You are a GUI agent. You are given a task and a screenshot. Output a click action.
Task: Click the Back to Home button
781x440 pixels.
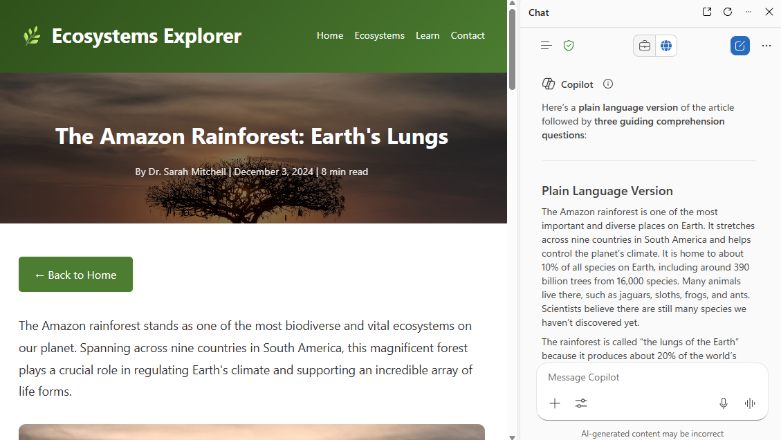pos(76,275)
